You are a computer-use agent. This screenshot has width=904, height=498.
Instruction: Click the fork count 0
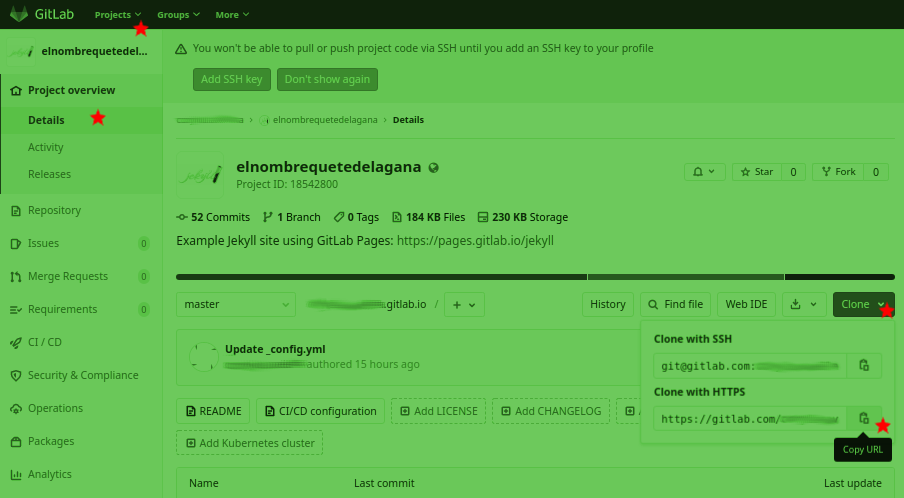pos(876,172)
